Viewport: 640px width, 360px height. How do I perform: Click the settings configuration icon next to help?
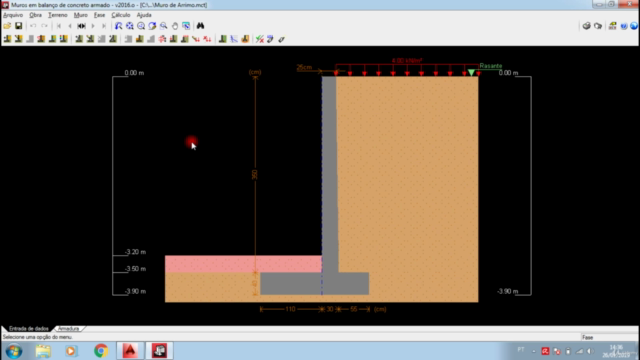(x=612, y=26)
